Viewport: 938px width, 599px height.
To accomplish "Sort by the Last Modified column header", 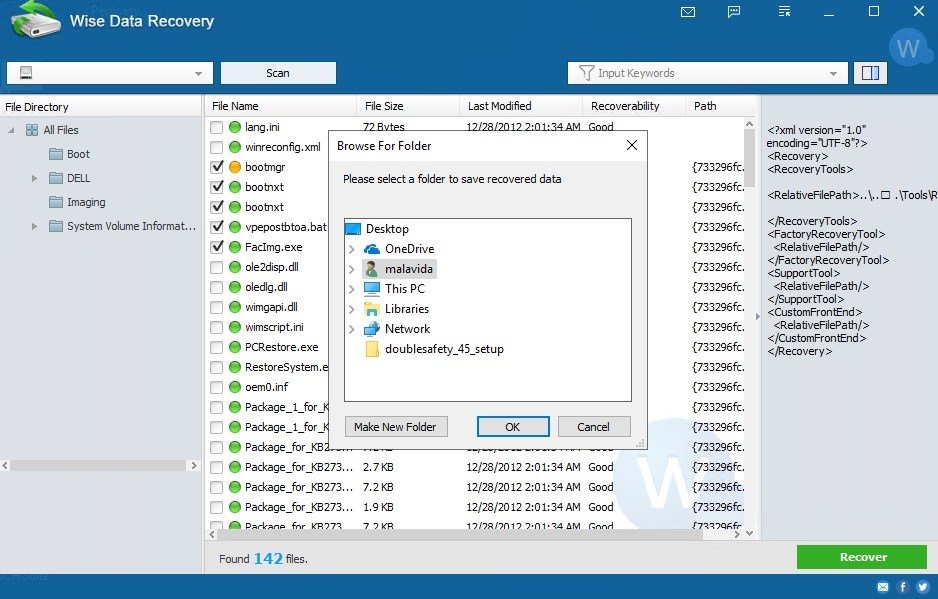I will tap(521, 106).
